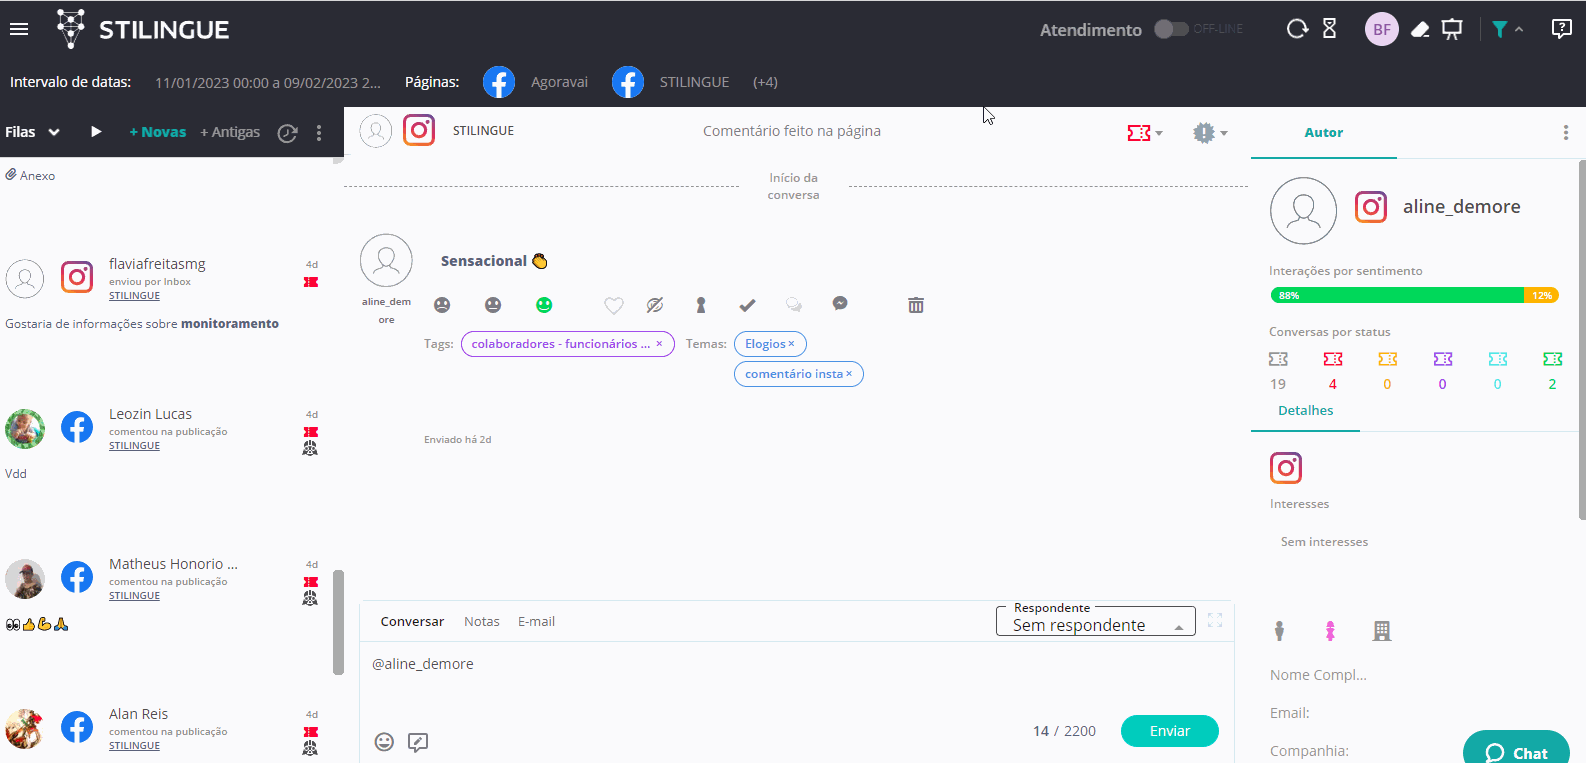
Task: Click the play queue button
Action: tap(96, 131)
